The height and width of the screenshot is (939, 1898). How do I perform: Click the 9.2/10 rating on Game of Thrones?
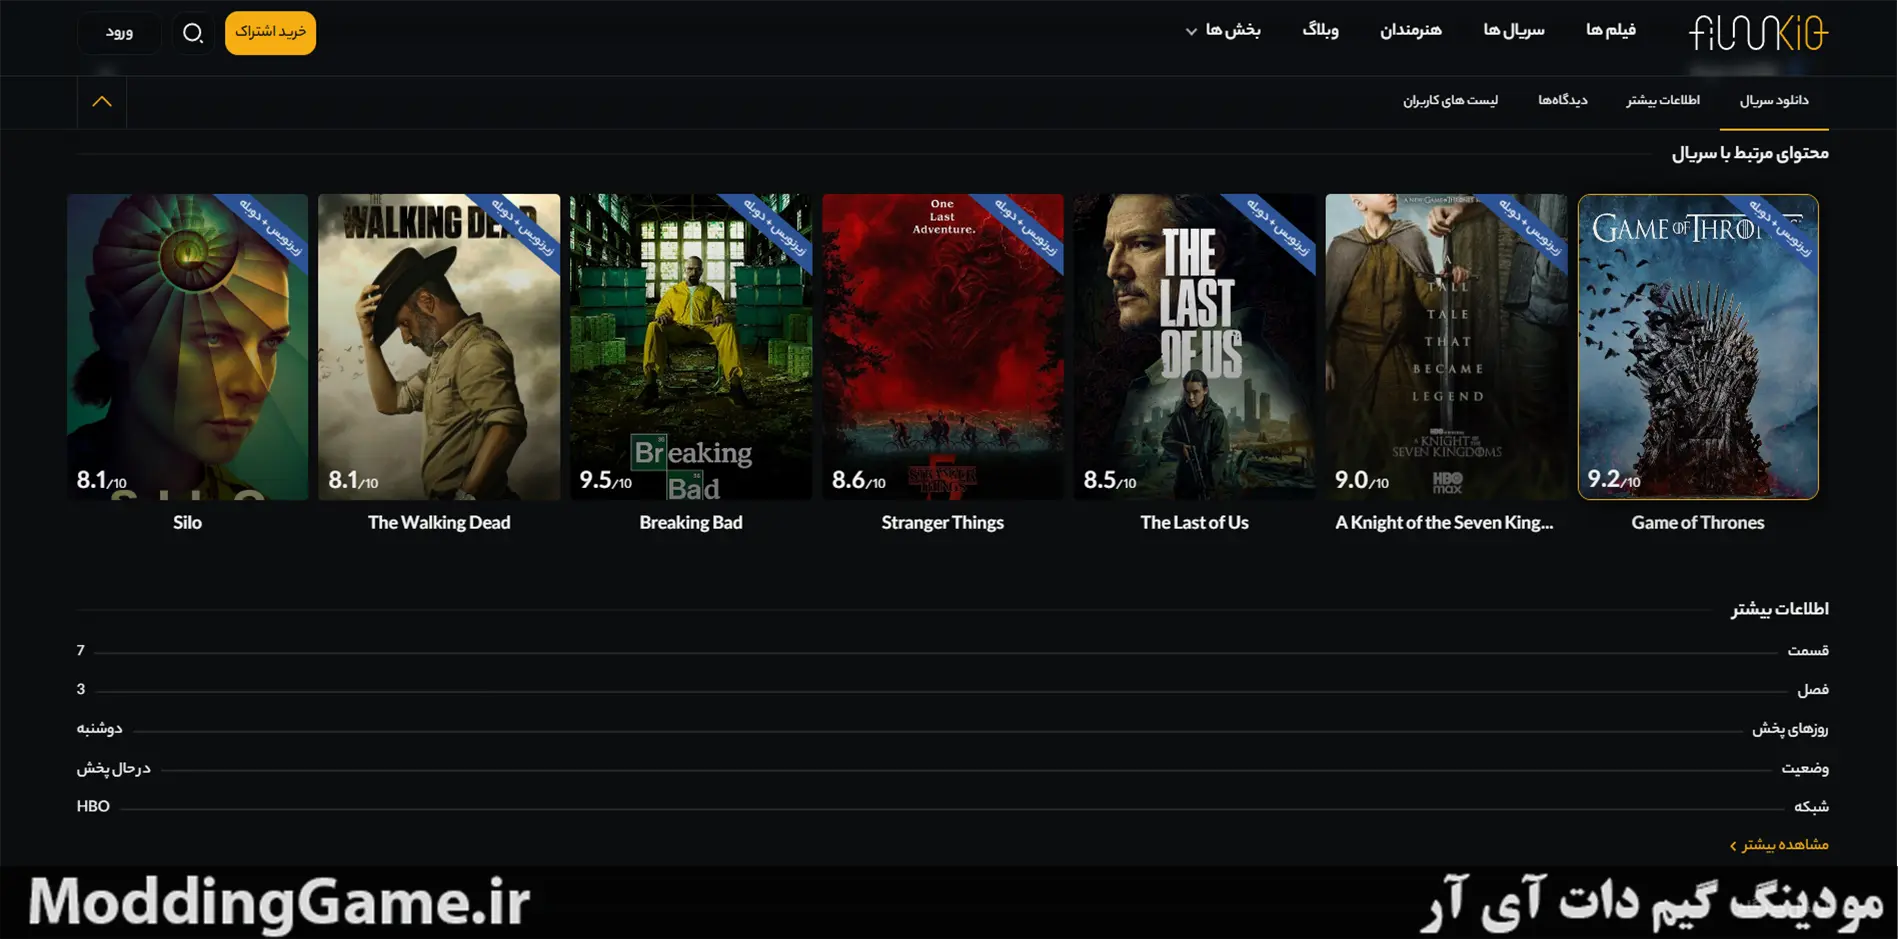(1614, 480)
